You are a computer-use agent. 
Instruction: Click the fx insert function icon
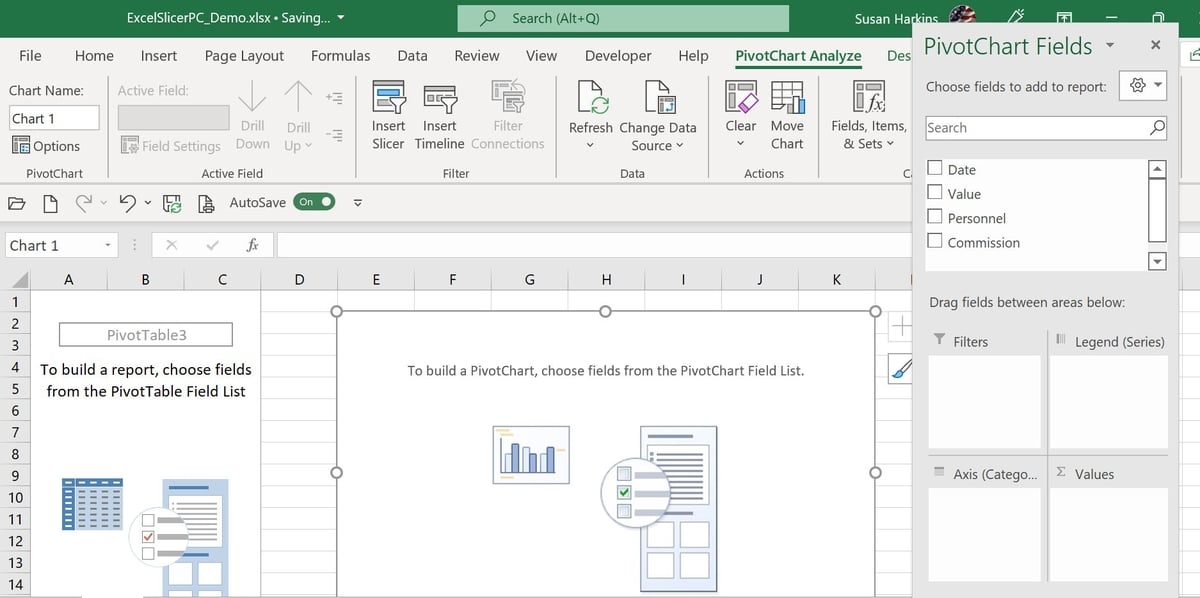pos(253,245)
